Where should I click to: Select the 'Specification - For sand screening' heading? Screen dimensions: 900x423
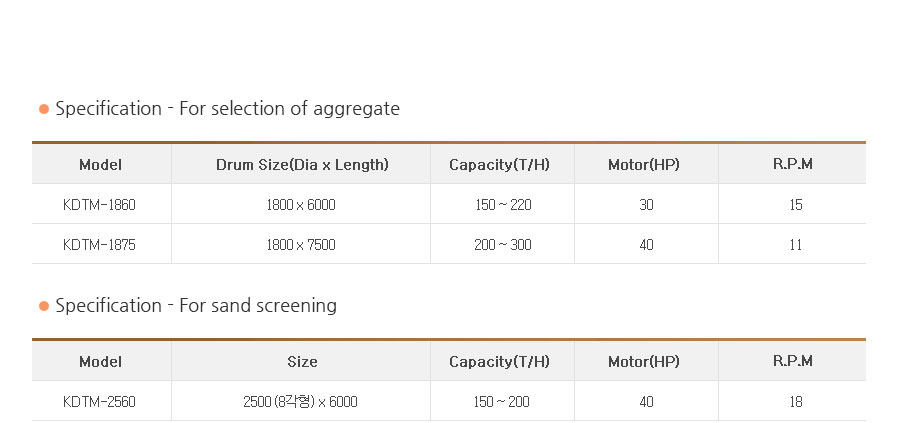click(196, 305)
